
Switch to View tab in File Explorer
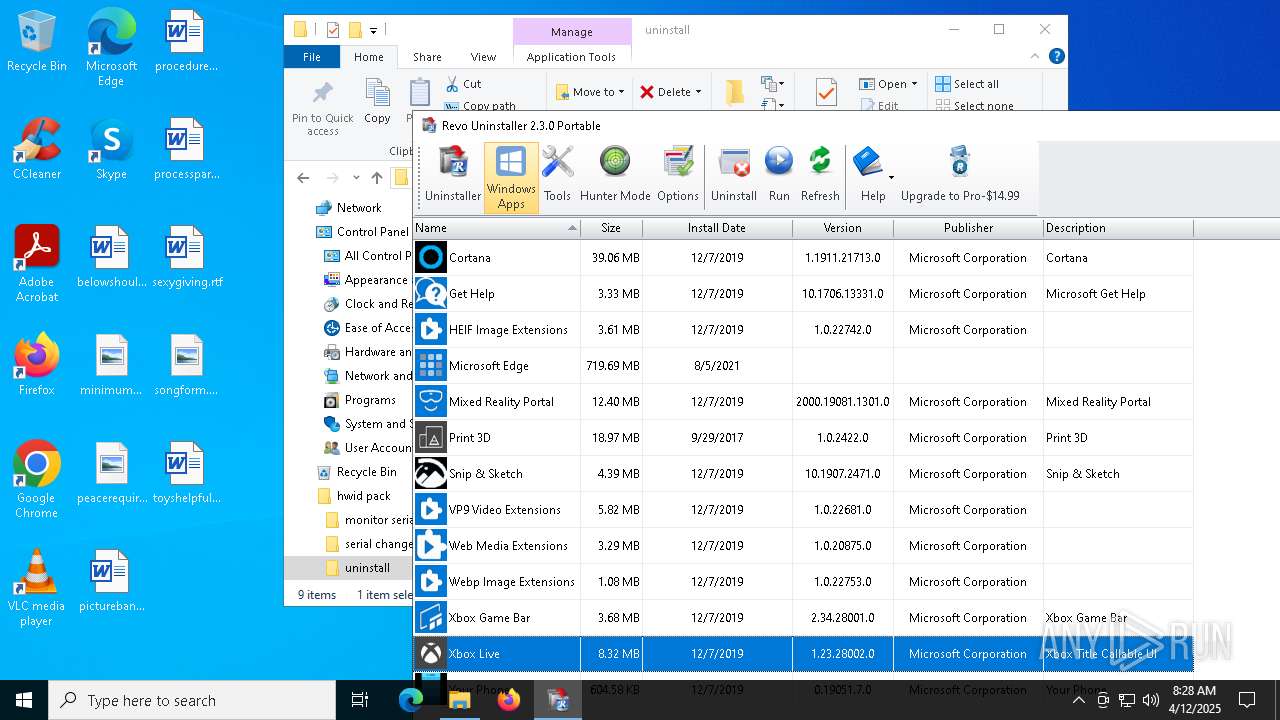[x=483, y=57]
